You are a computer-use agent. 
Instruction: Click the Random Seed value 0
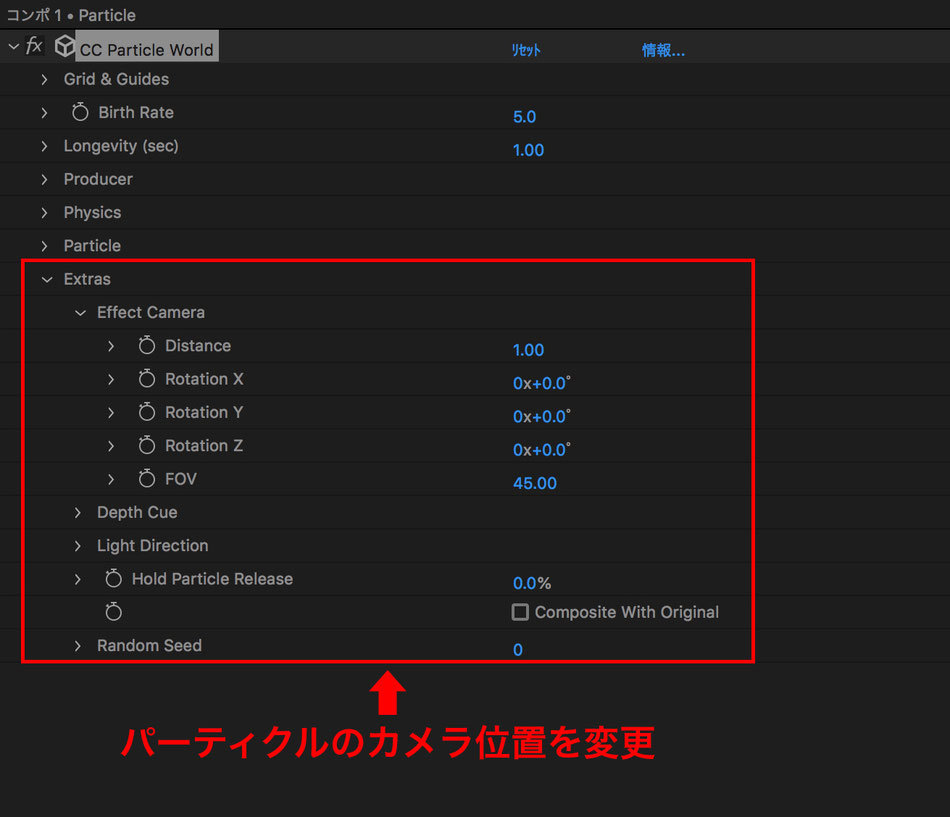tap(518, 650)
